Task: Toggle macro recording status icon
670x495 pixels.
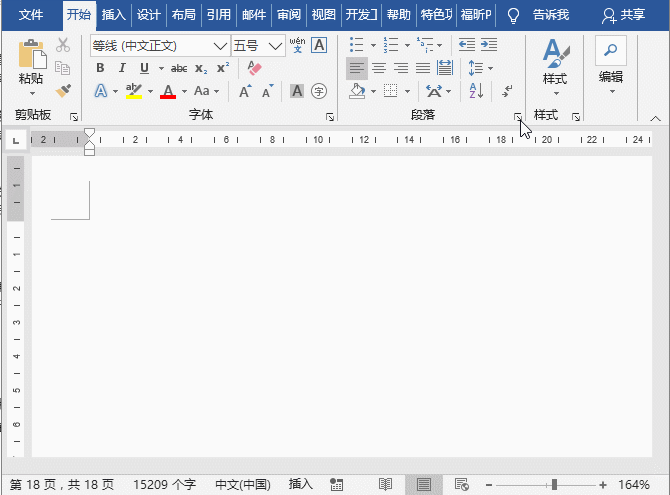Action: [x=336, y=485]
